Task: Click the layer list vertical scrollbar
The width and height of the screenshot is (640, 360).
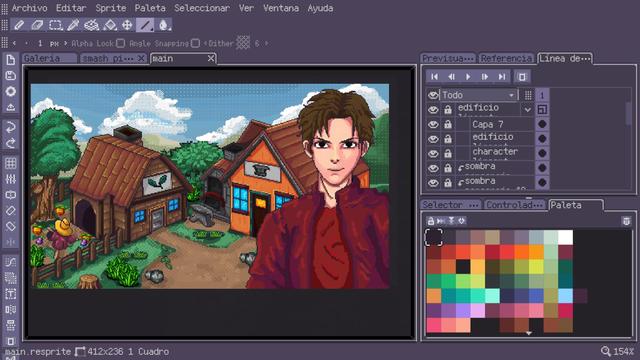Action: click(629, 113)
